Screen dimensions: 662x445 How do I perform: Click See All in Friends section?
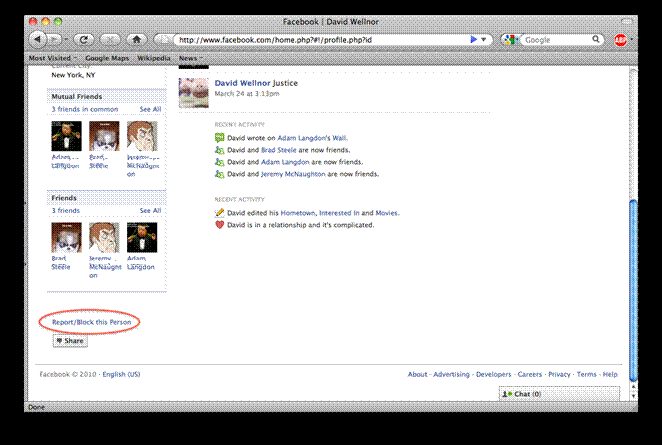click(150, 210)
